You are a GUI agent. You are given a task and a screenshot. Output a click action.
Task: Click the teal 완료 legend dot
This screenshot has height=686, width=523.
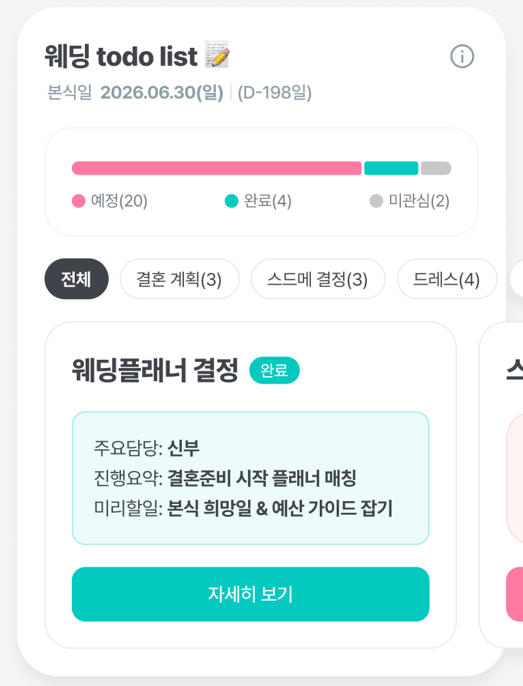click(x=231, y=201)
